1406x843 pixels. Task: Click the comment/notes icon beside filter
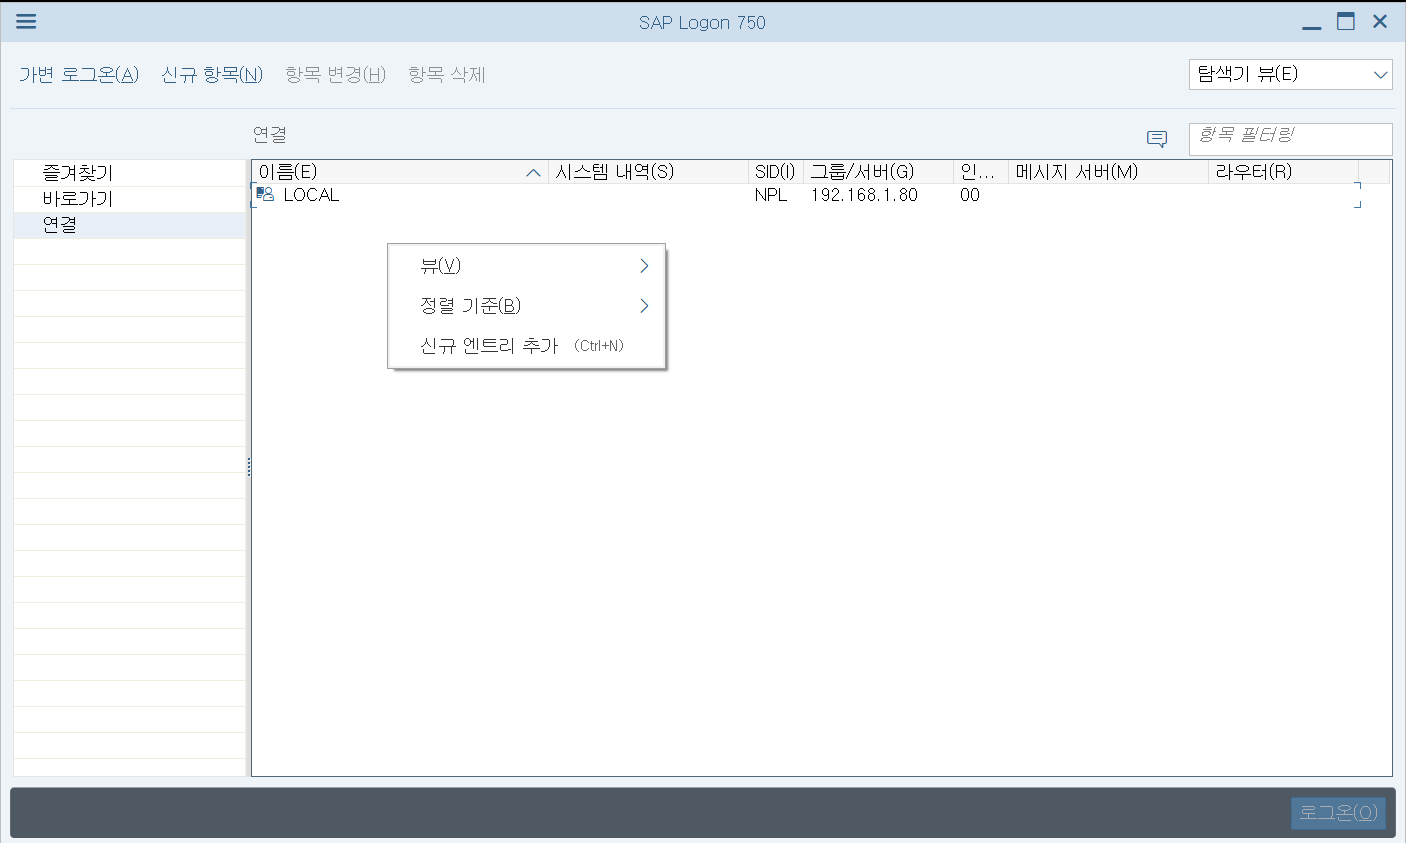(x=1156, y=139)
